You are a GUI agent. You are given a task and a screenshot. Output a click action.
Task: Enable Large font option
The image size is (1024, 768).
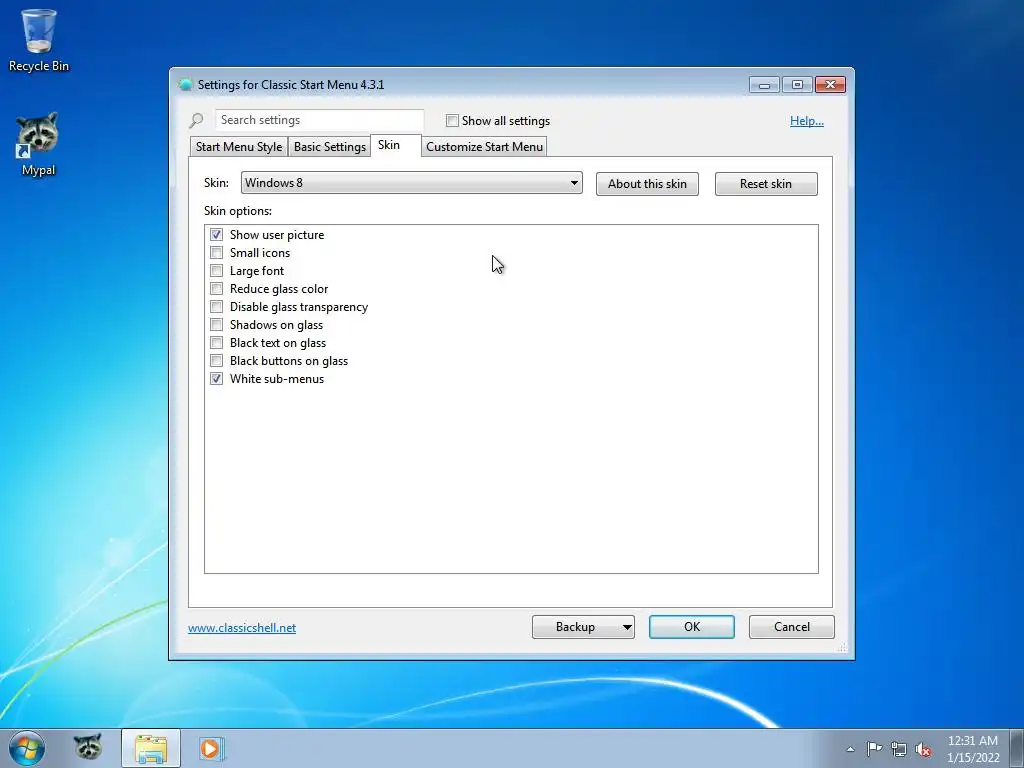(216, 270)
